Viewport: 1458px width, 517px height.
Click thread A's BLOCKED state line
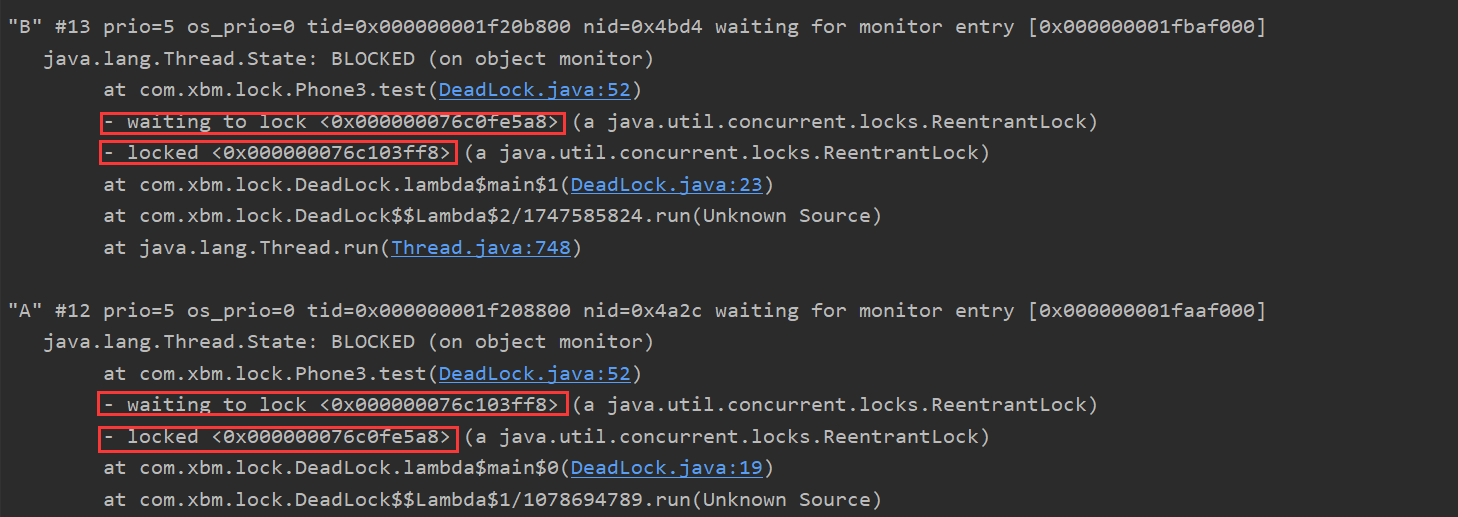348,342
